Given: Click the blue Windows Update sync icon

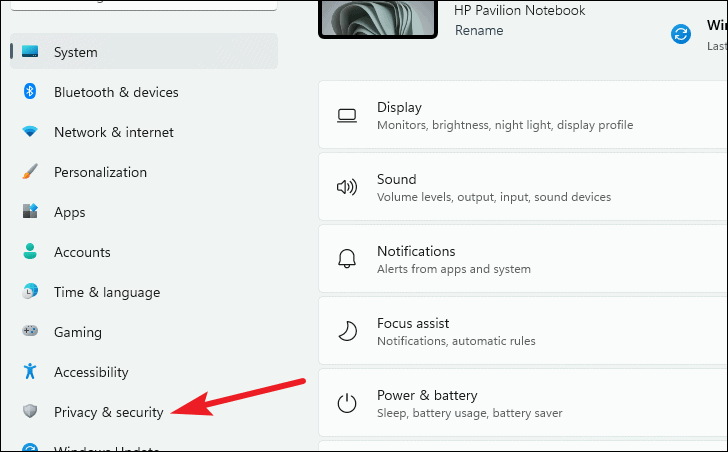Looking at the screenshot, I should (x=681, y=34).
